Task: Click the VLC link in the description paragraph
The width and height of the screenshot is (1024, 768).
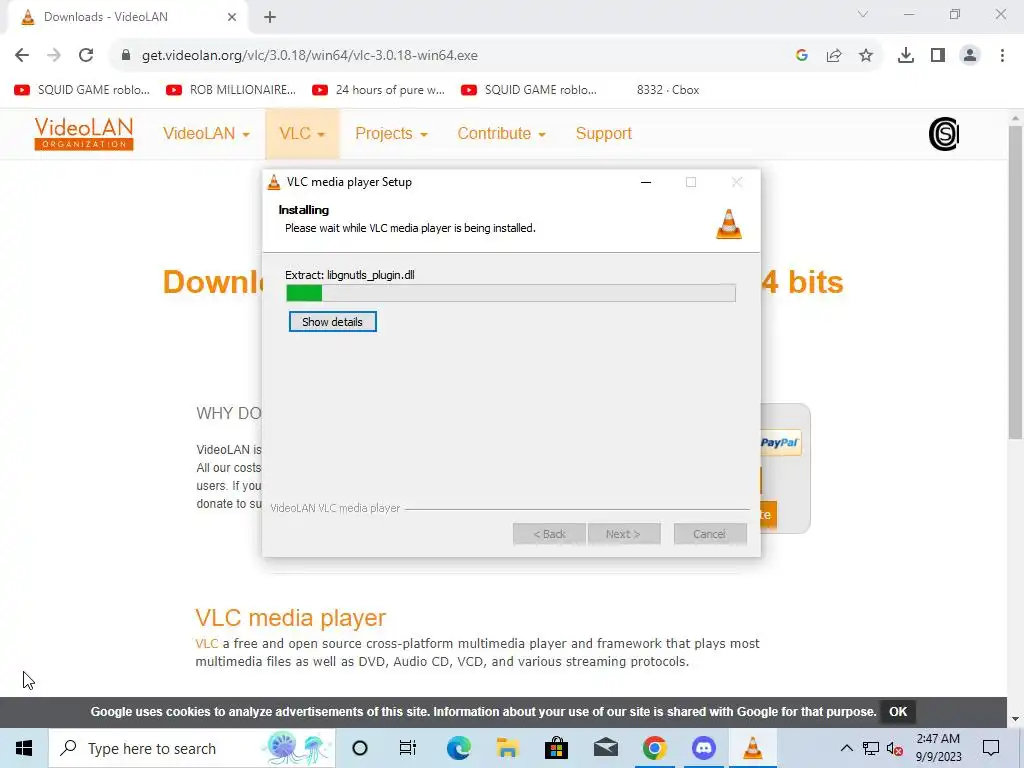Action: coord(206,644)
